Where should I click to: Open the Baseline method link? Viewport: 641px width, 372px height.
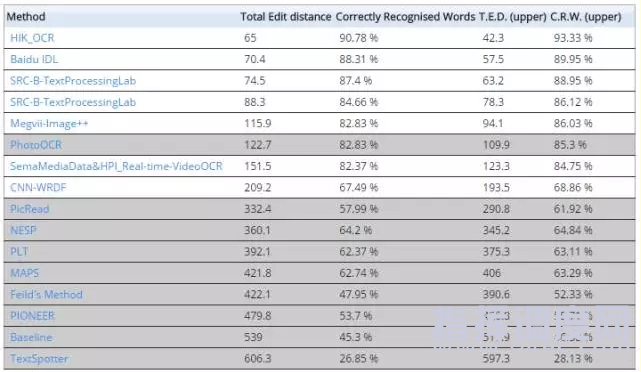click(x=31, y=337)
